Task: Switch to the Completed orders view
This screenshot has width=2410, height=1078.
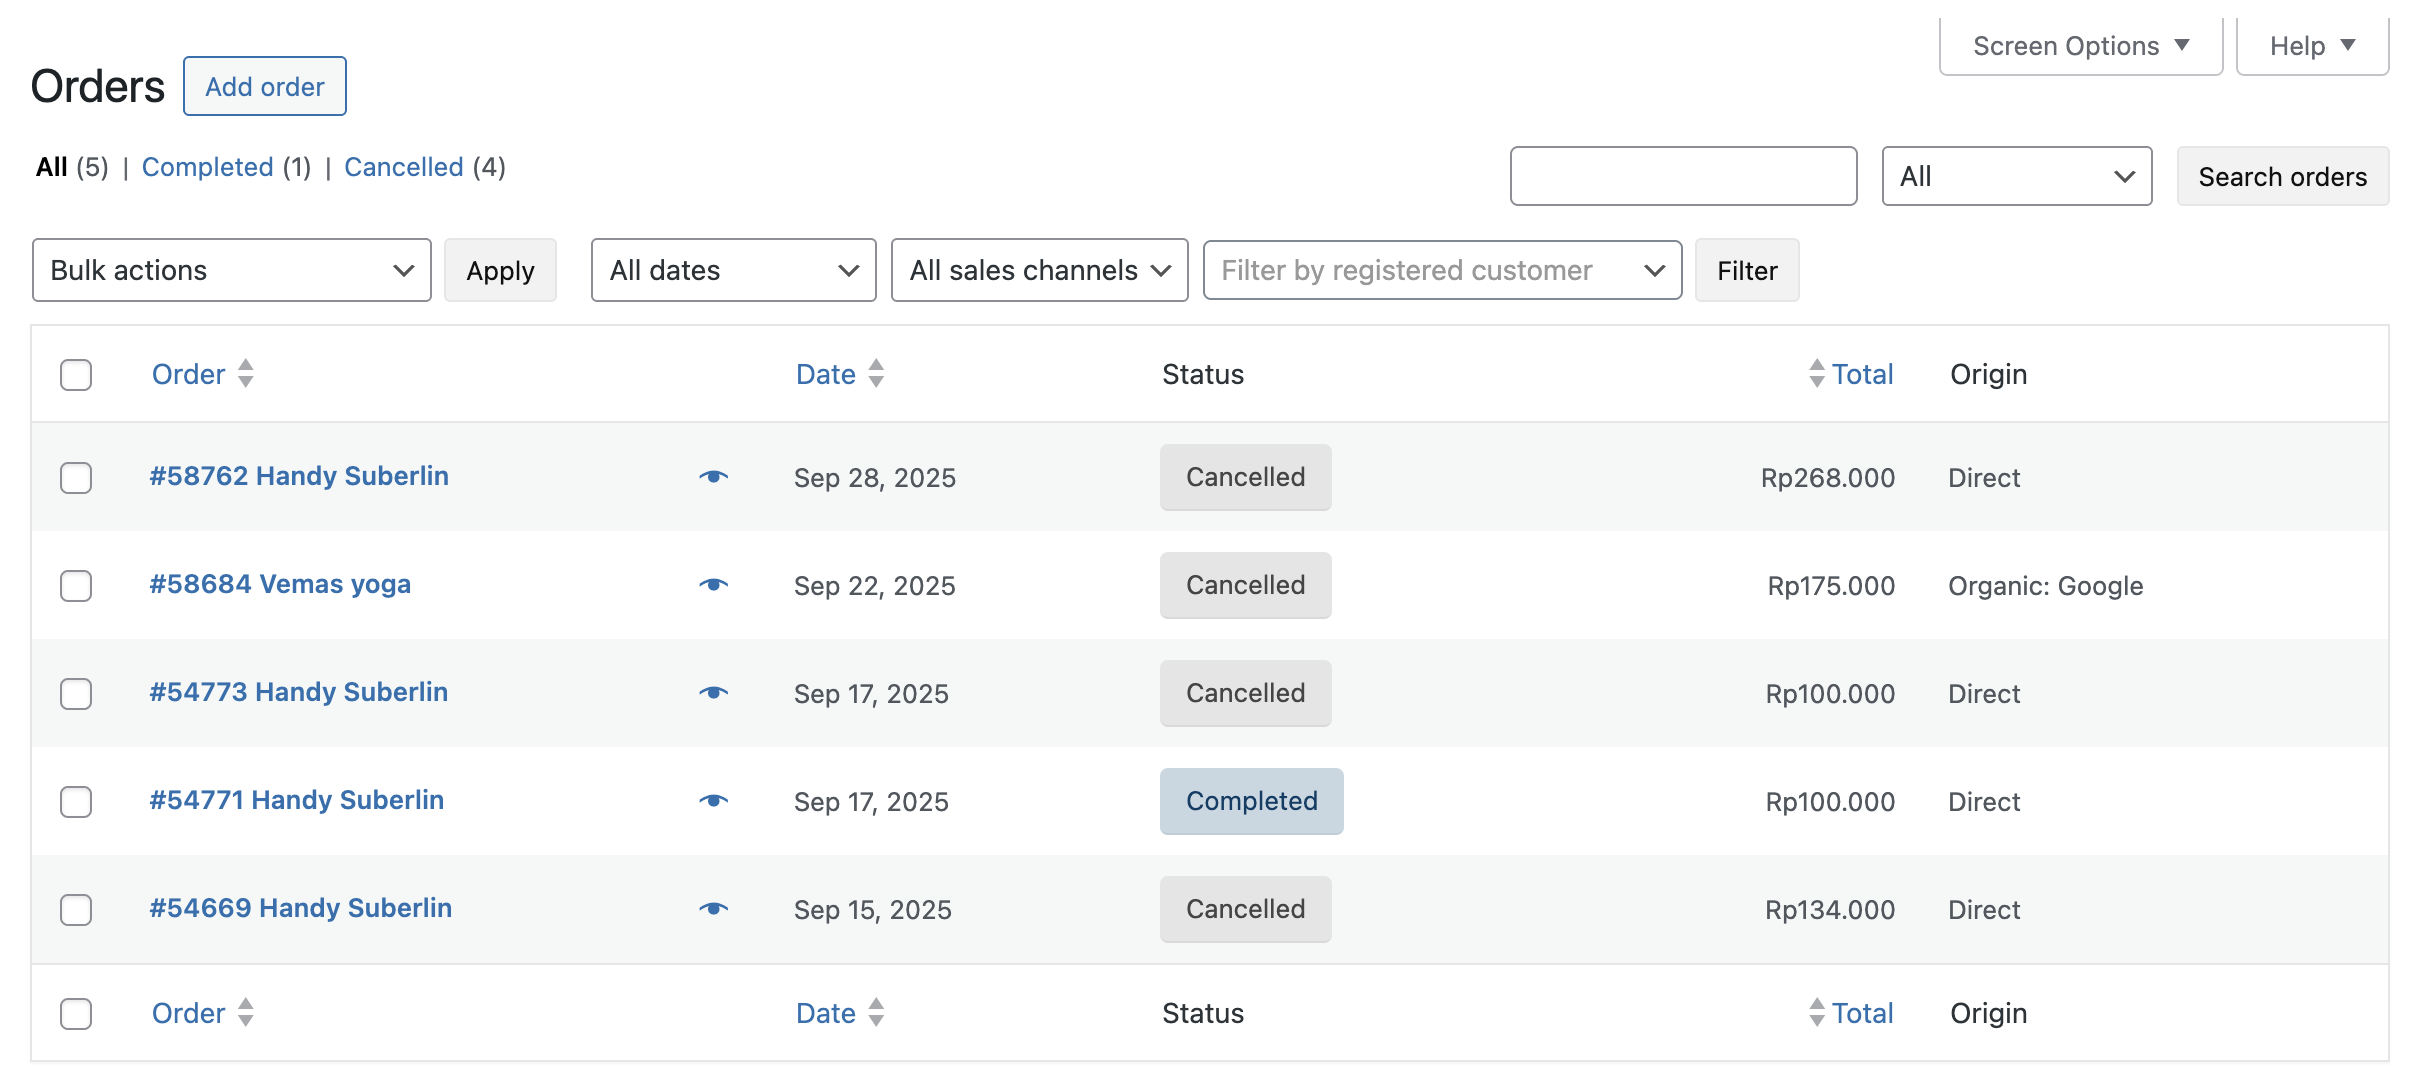Action: pos(207,167)
